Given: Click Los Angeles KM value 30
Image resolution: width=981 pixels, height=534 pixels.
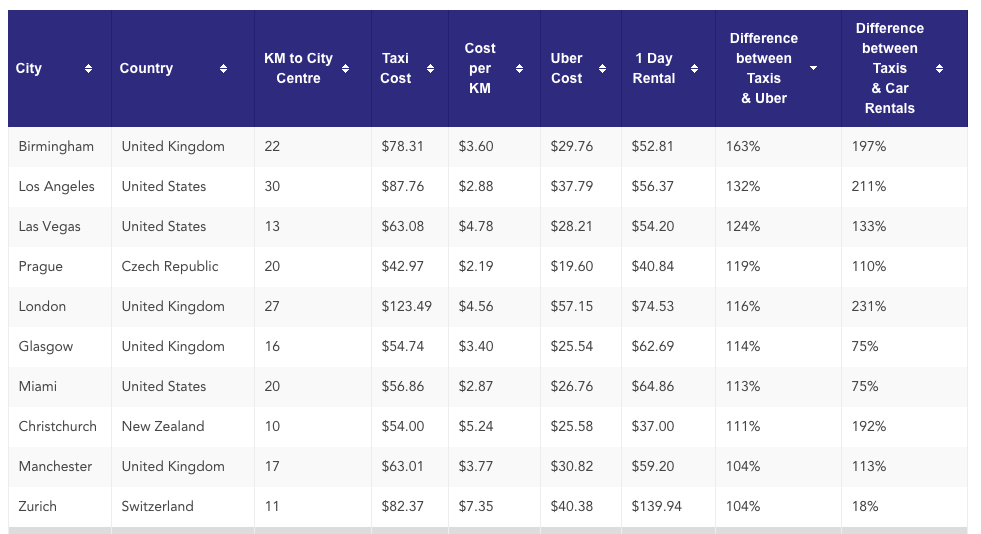Looking at the screenshot, I should point(272,186).
